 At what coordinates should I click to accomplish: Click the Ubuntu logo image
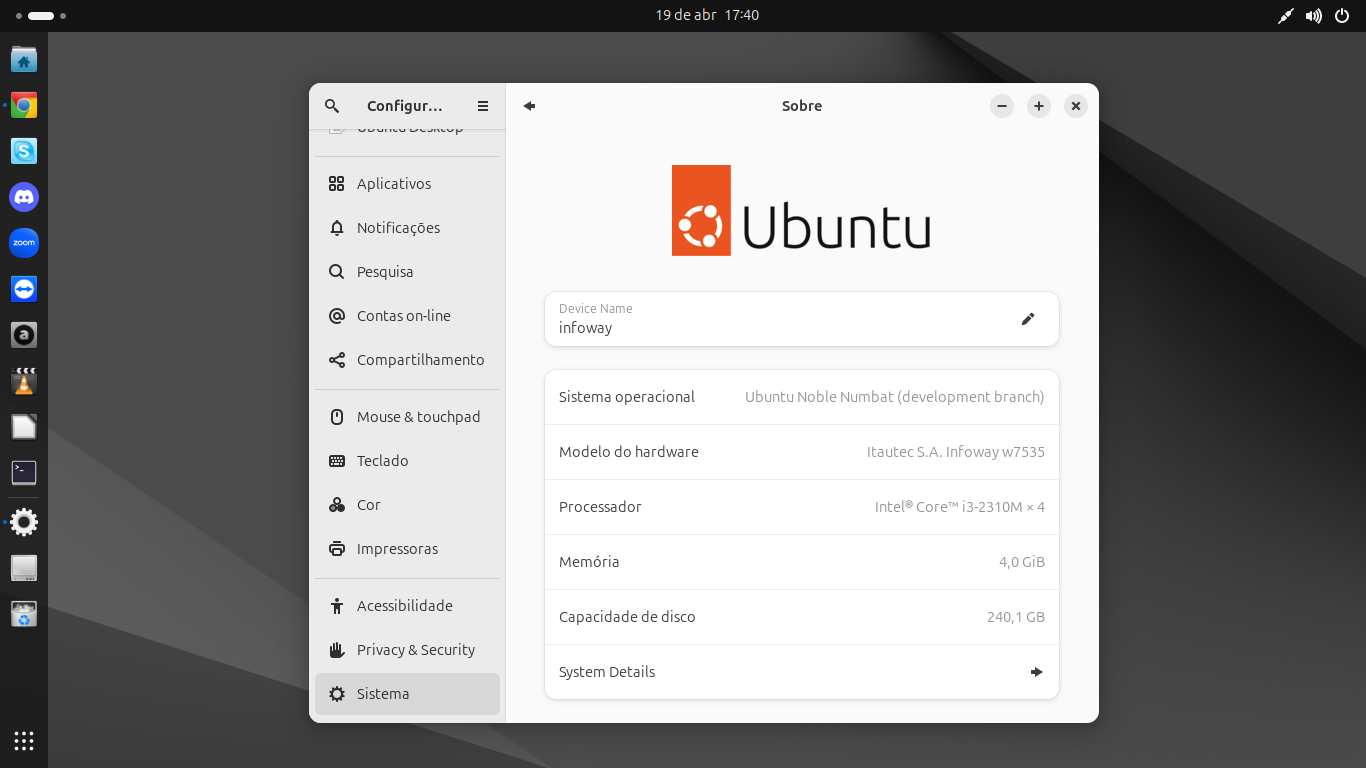click(x=801, y=210)
